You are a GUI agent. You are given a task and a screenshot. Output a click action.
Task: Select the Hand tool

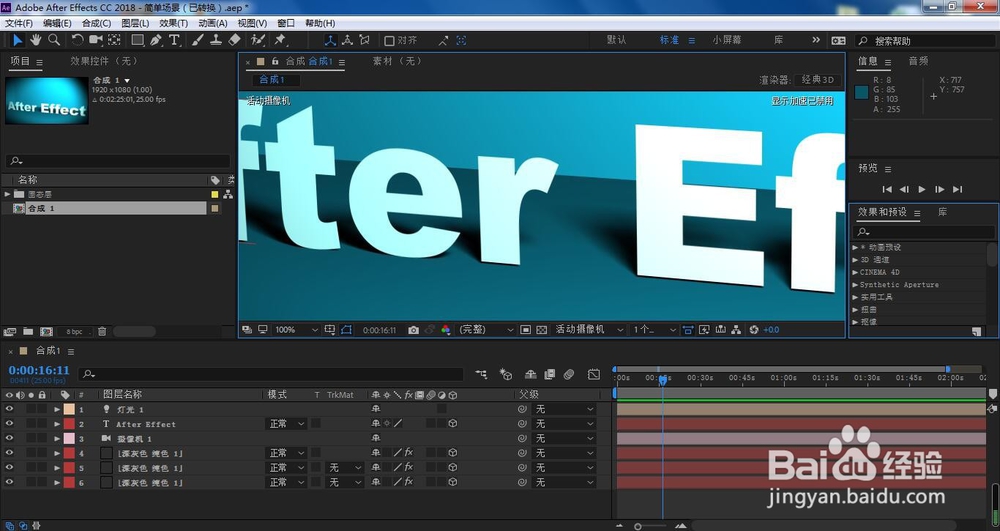(x=36, y=40)
